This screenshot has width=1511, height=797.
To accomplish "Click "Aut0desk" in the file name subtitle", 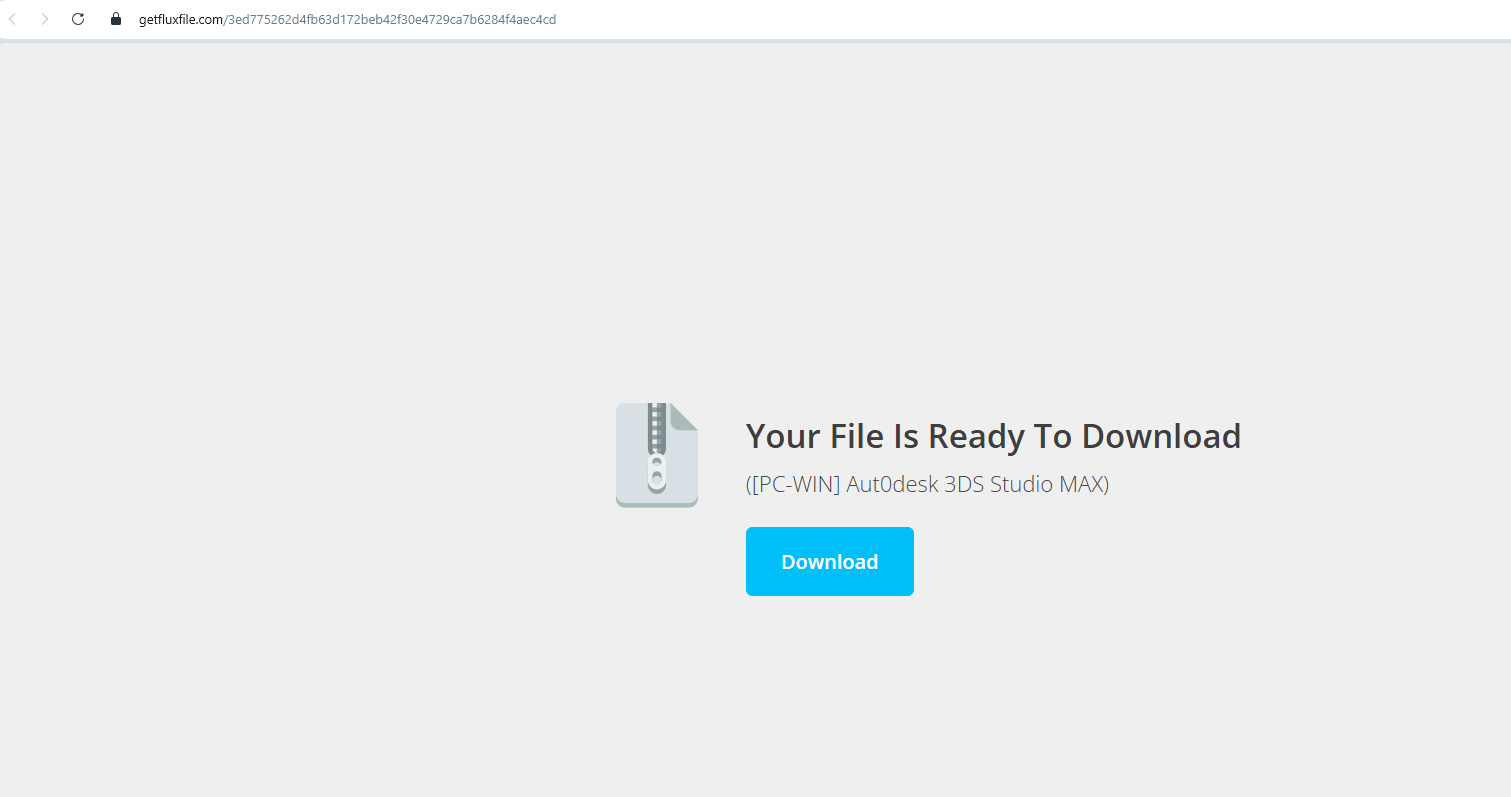I will click(892, 484).
